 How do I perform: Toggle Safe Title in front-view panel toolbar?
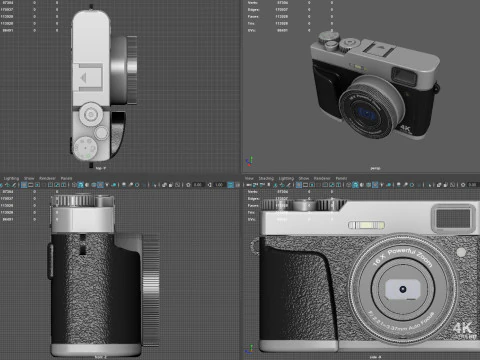tap(339, 185)
